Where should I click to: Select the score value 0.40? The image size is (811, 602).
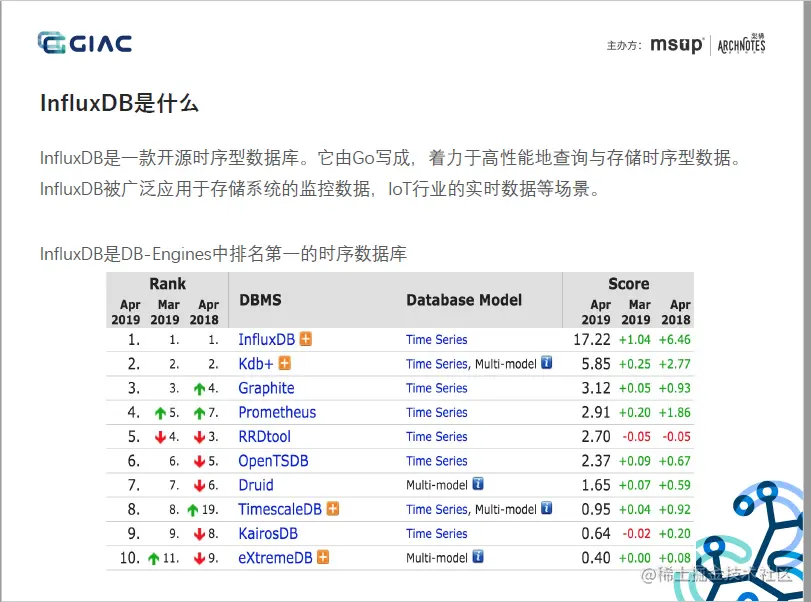click(x=596, y=558)
